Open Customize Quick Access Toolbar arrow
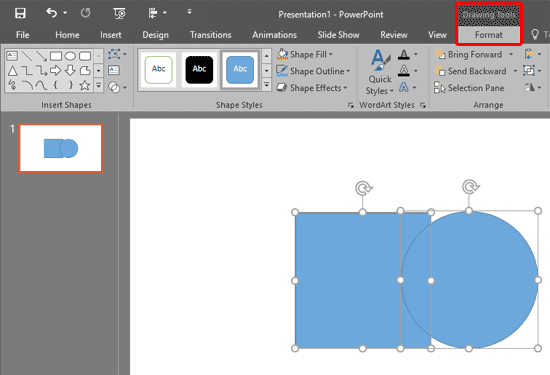This screenshot has height=375, width=550. [189, 12]
